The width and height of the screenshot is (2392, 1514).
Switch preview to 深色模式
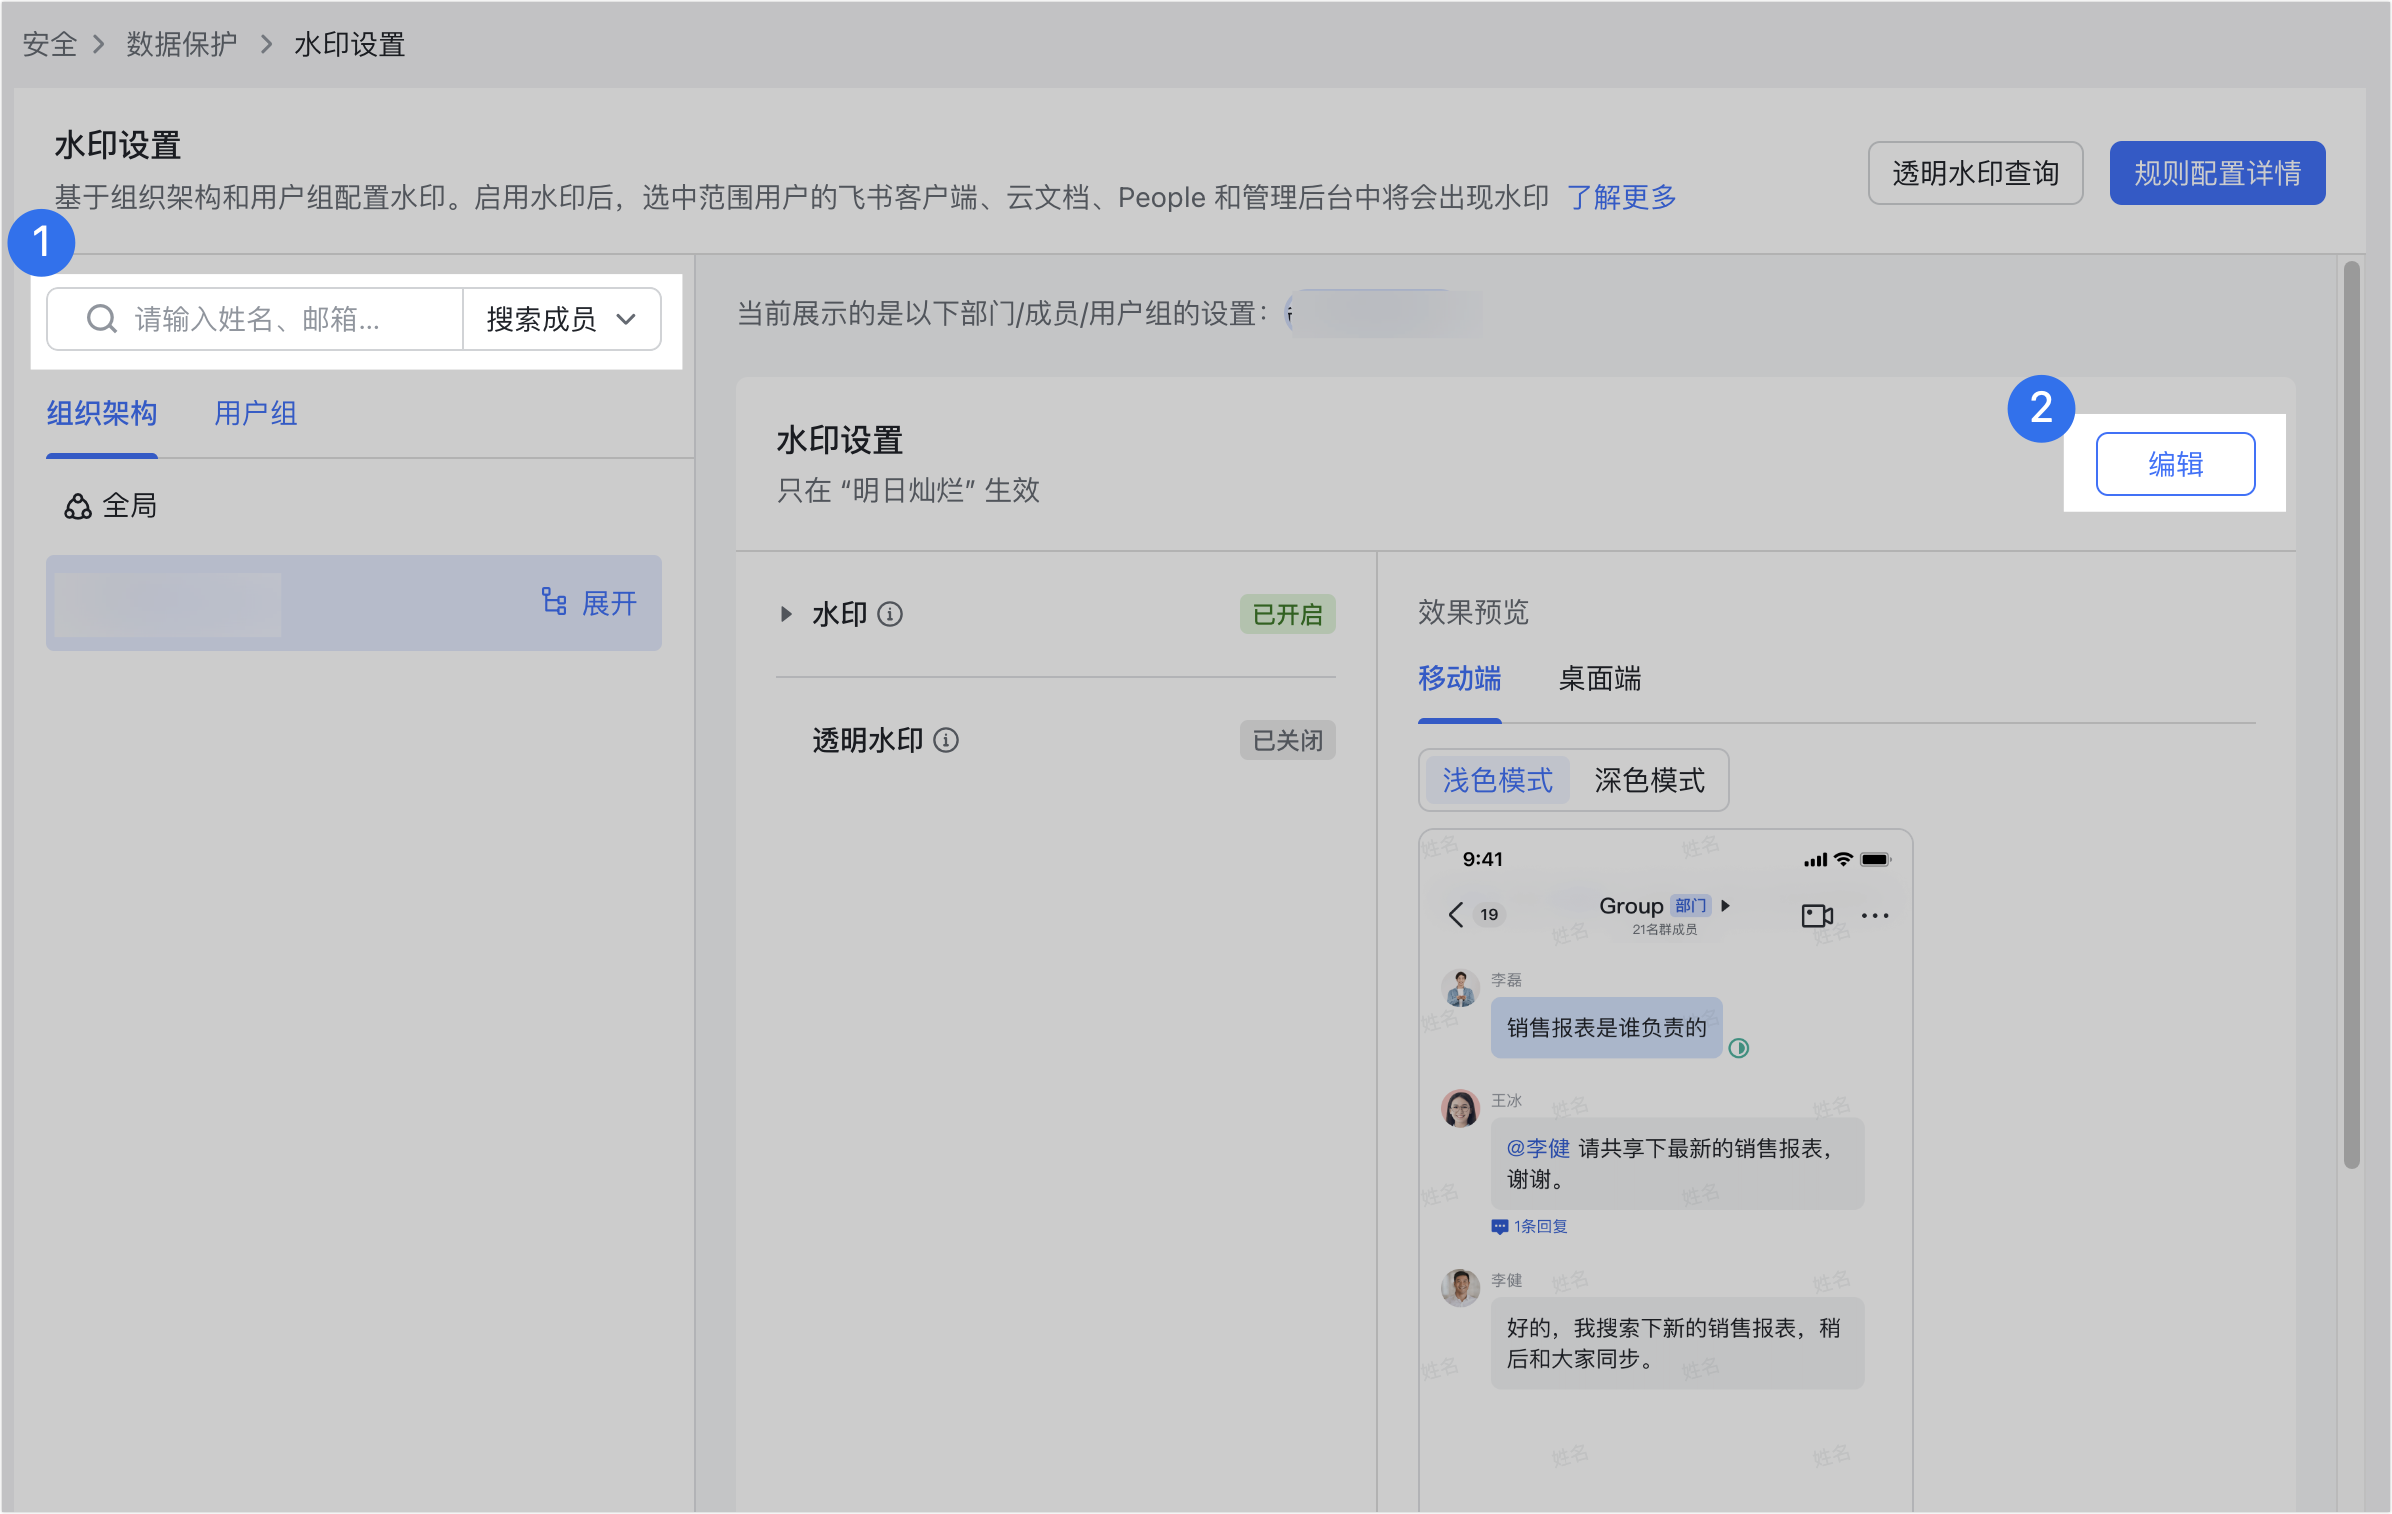1649,780
